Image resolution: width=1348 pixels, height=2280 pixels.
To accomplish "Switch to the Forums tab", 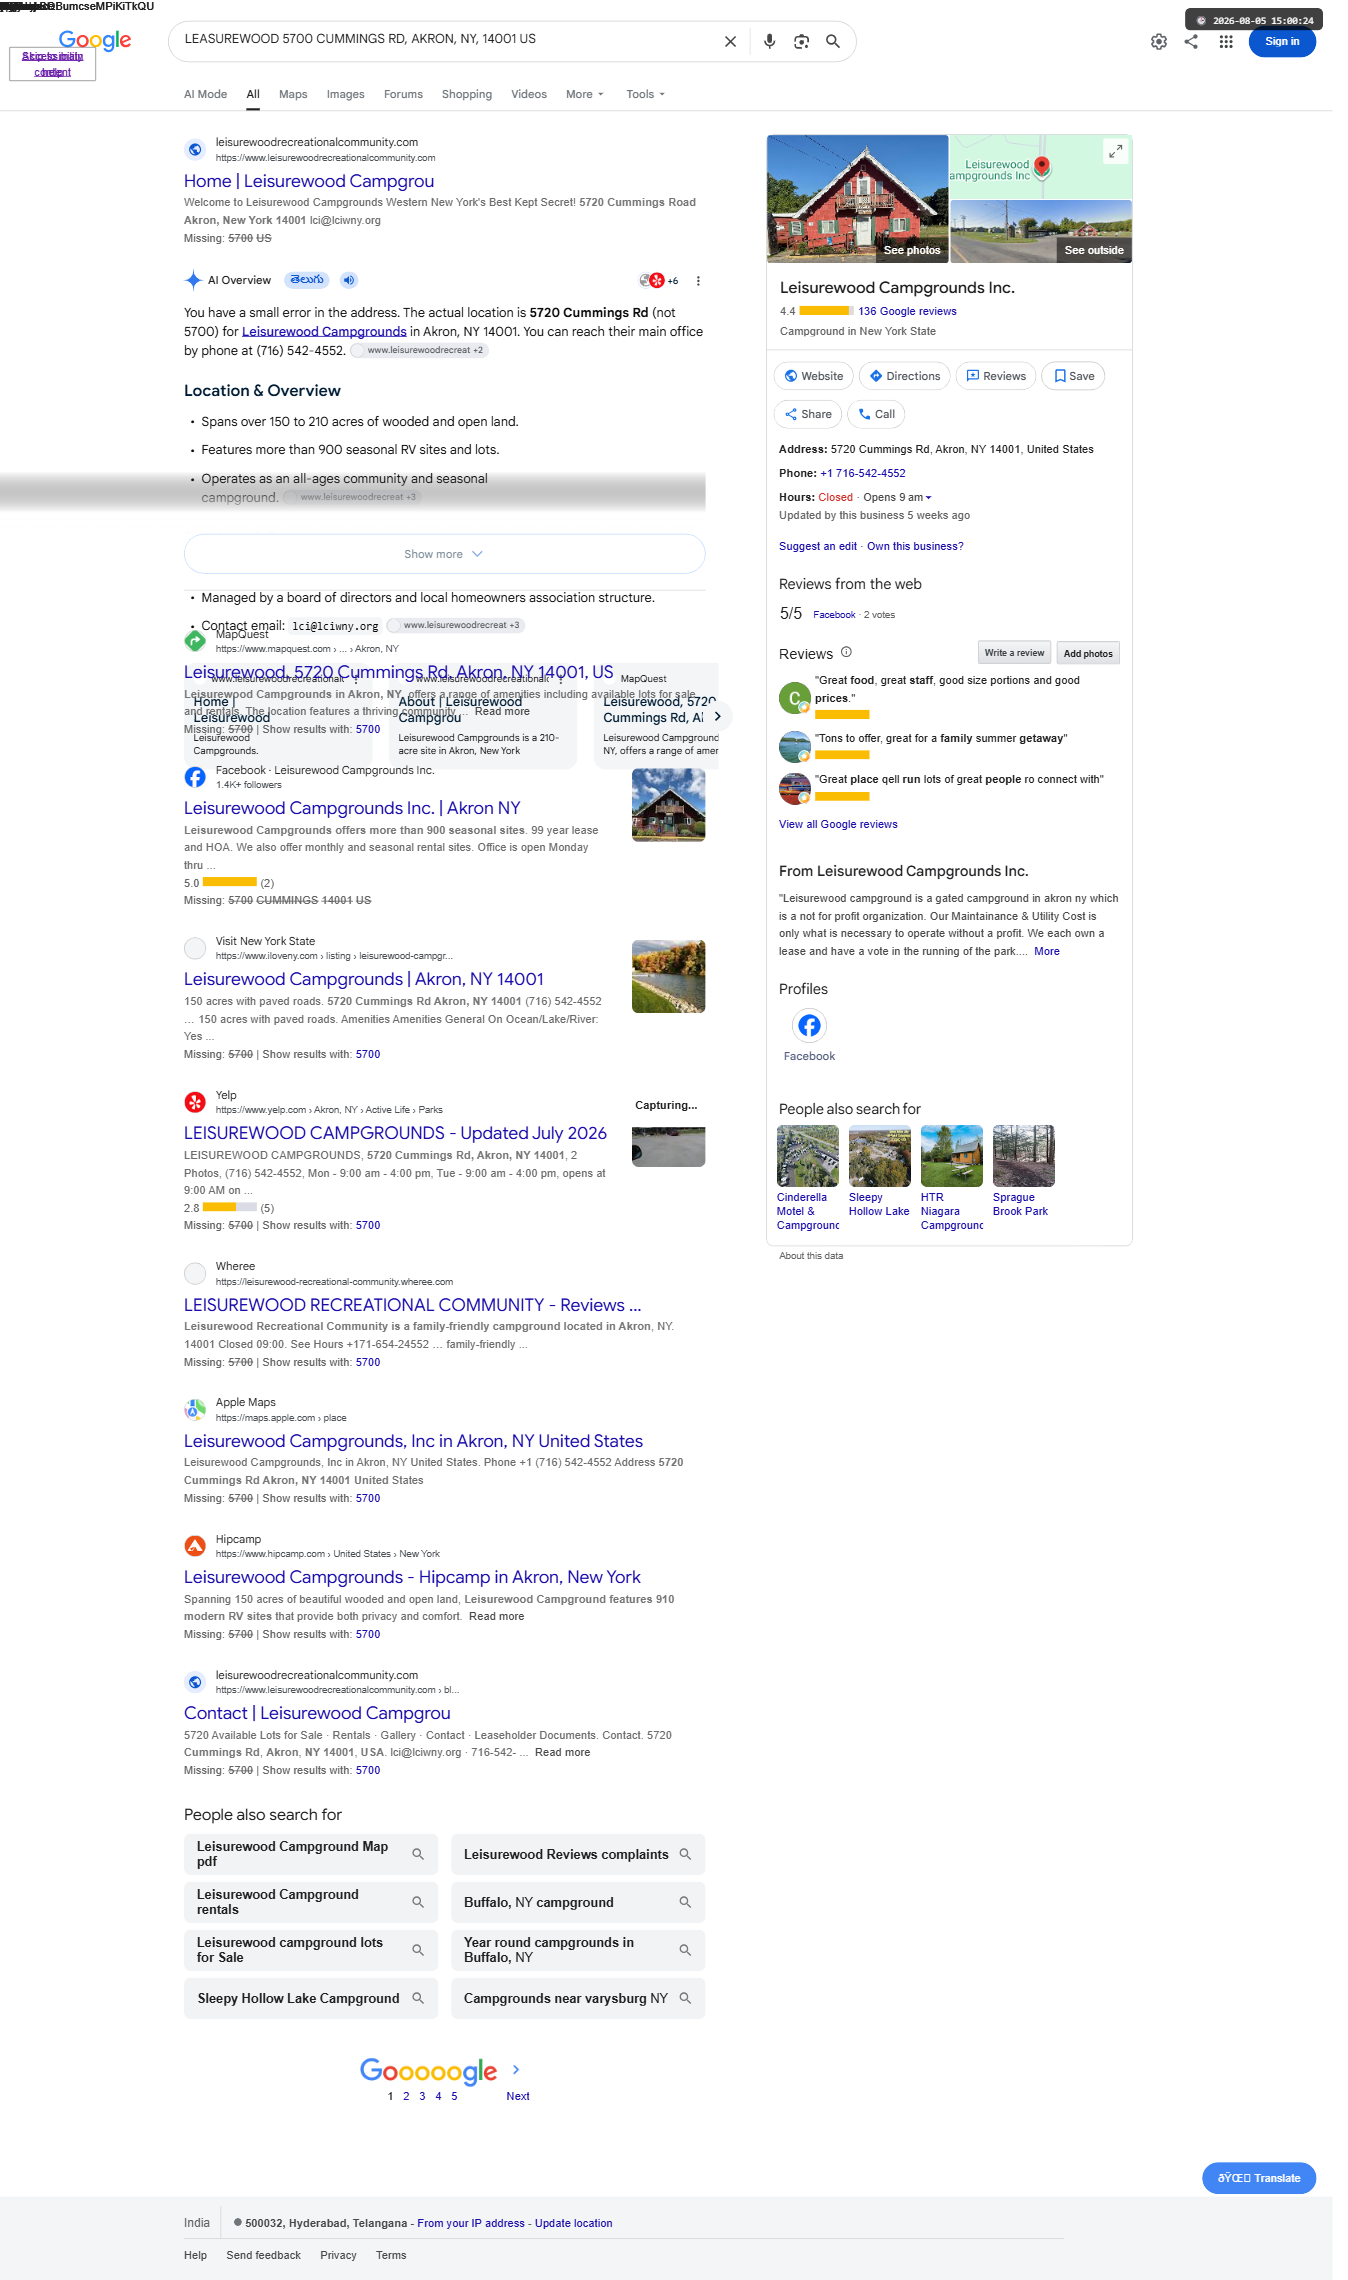I will tap(403, 94).
